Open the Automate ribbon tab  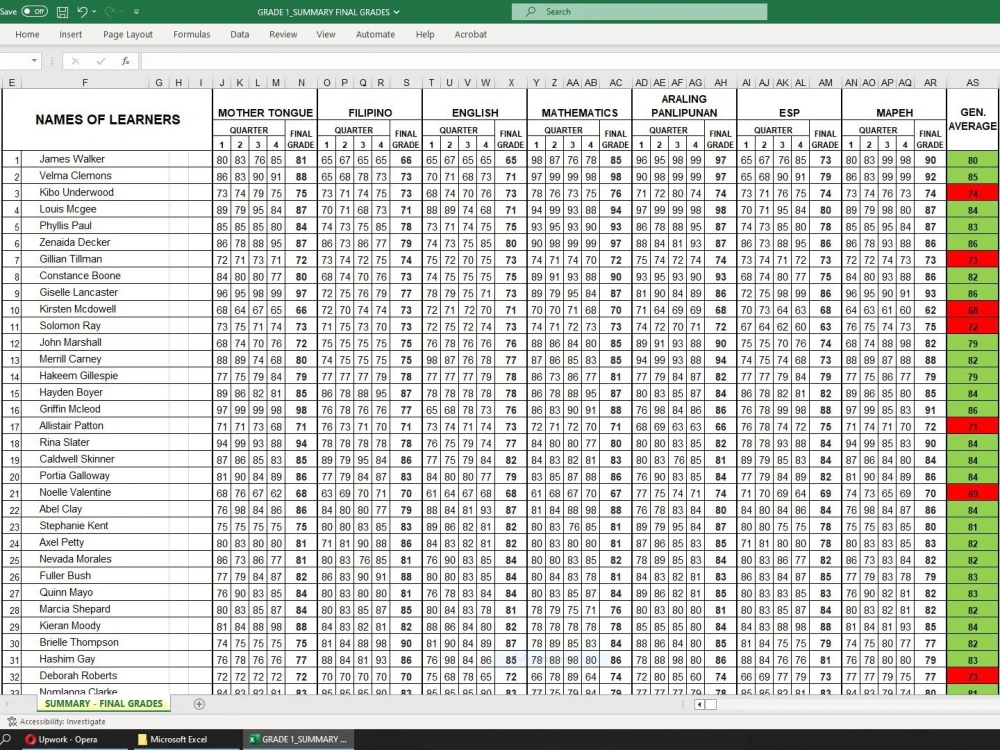click(x=375, y=34)
